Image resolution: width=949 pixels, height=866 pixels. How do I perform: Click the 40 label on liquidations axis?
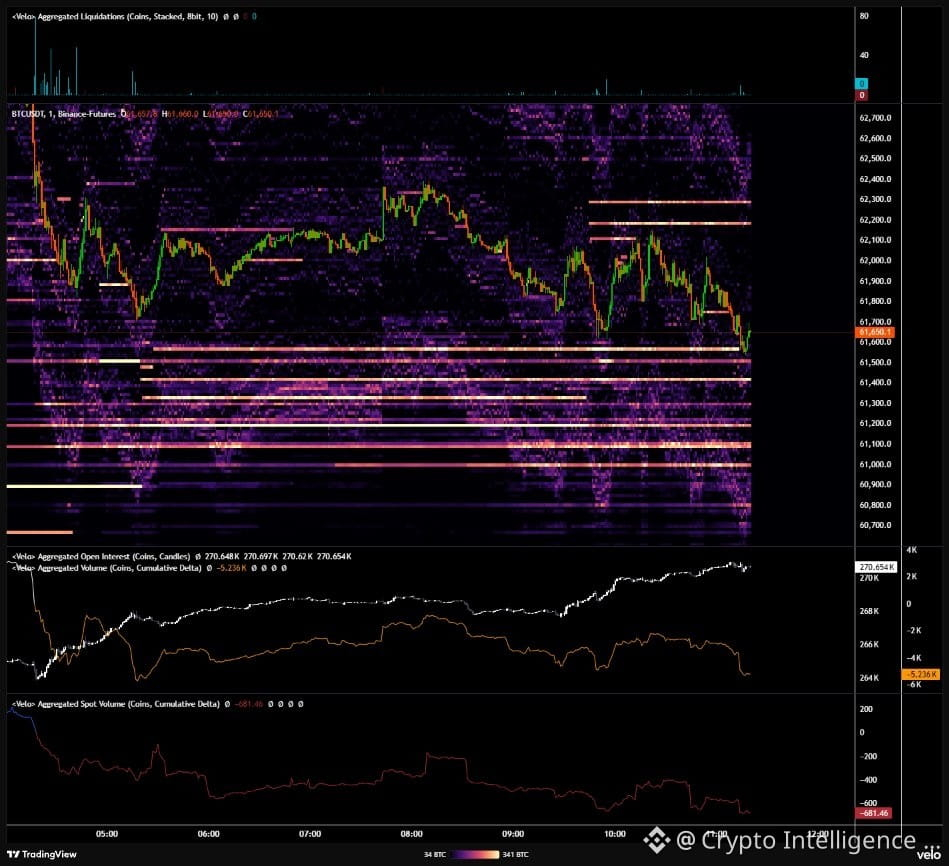[864, 55]
